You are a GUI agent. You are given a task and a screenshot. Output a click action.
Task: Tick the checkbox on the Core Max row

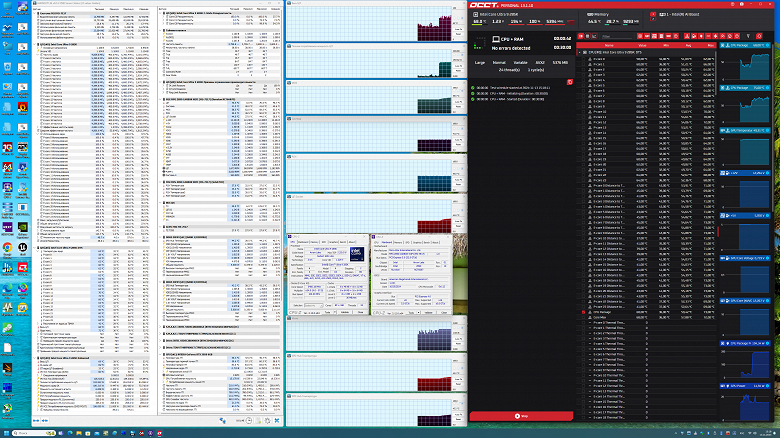(x=584, y=318)
